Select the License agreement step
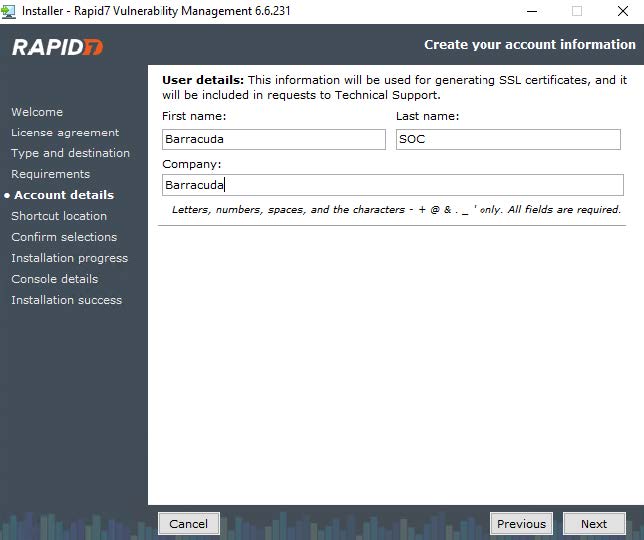 (x=65, y=133)
